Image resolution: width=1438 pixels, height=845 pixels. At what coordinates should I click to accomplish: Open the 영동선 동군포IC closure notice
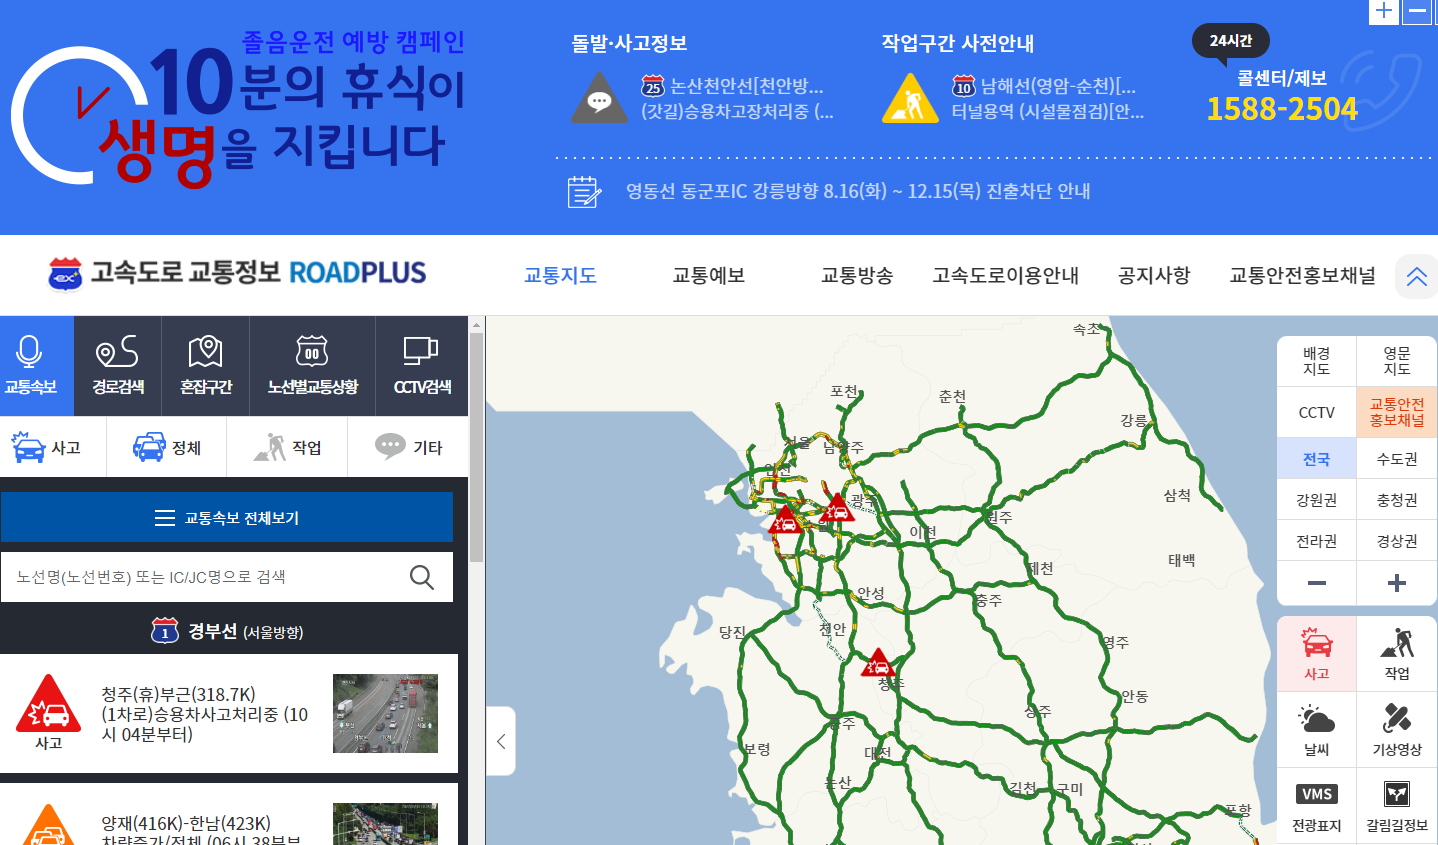click(858, 191)
